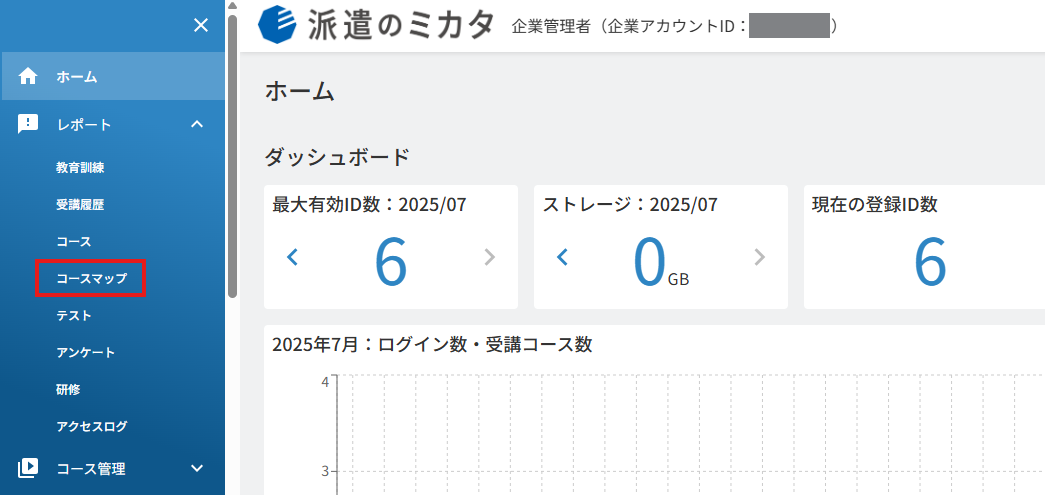
Task: Click the レポート speech bubble icon
Action: (28, 124)
